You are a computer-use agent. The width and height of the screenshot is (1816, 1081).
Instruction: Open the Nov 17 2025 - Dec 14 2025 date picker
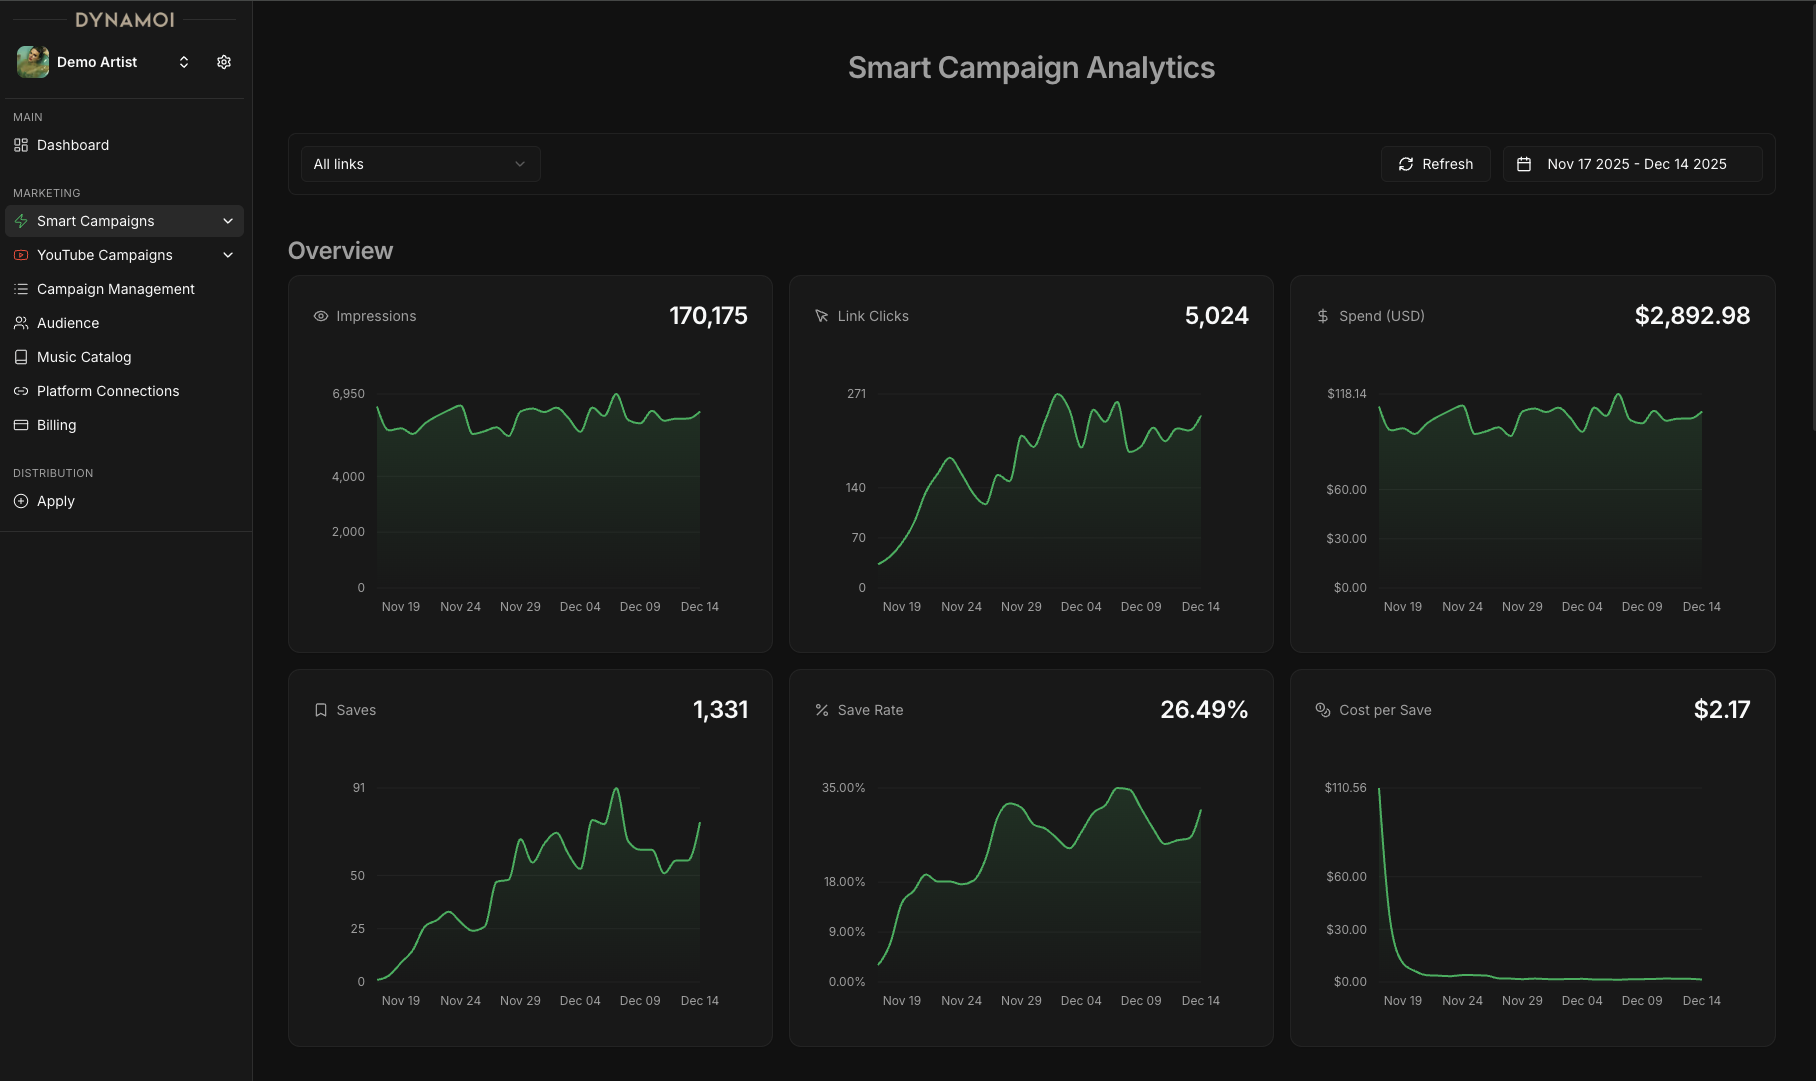1635,163
